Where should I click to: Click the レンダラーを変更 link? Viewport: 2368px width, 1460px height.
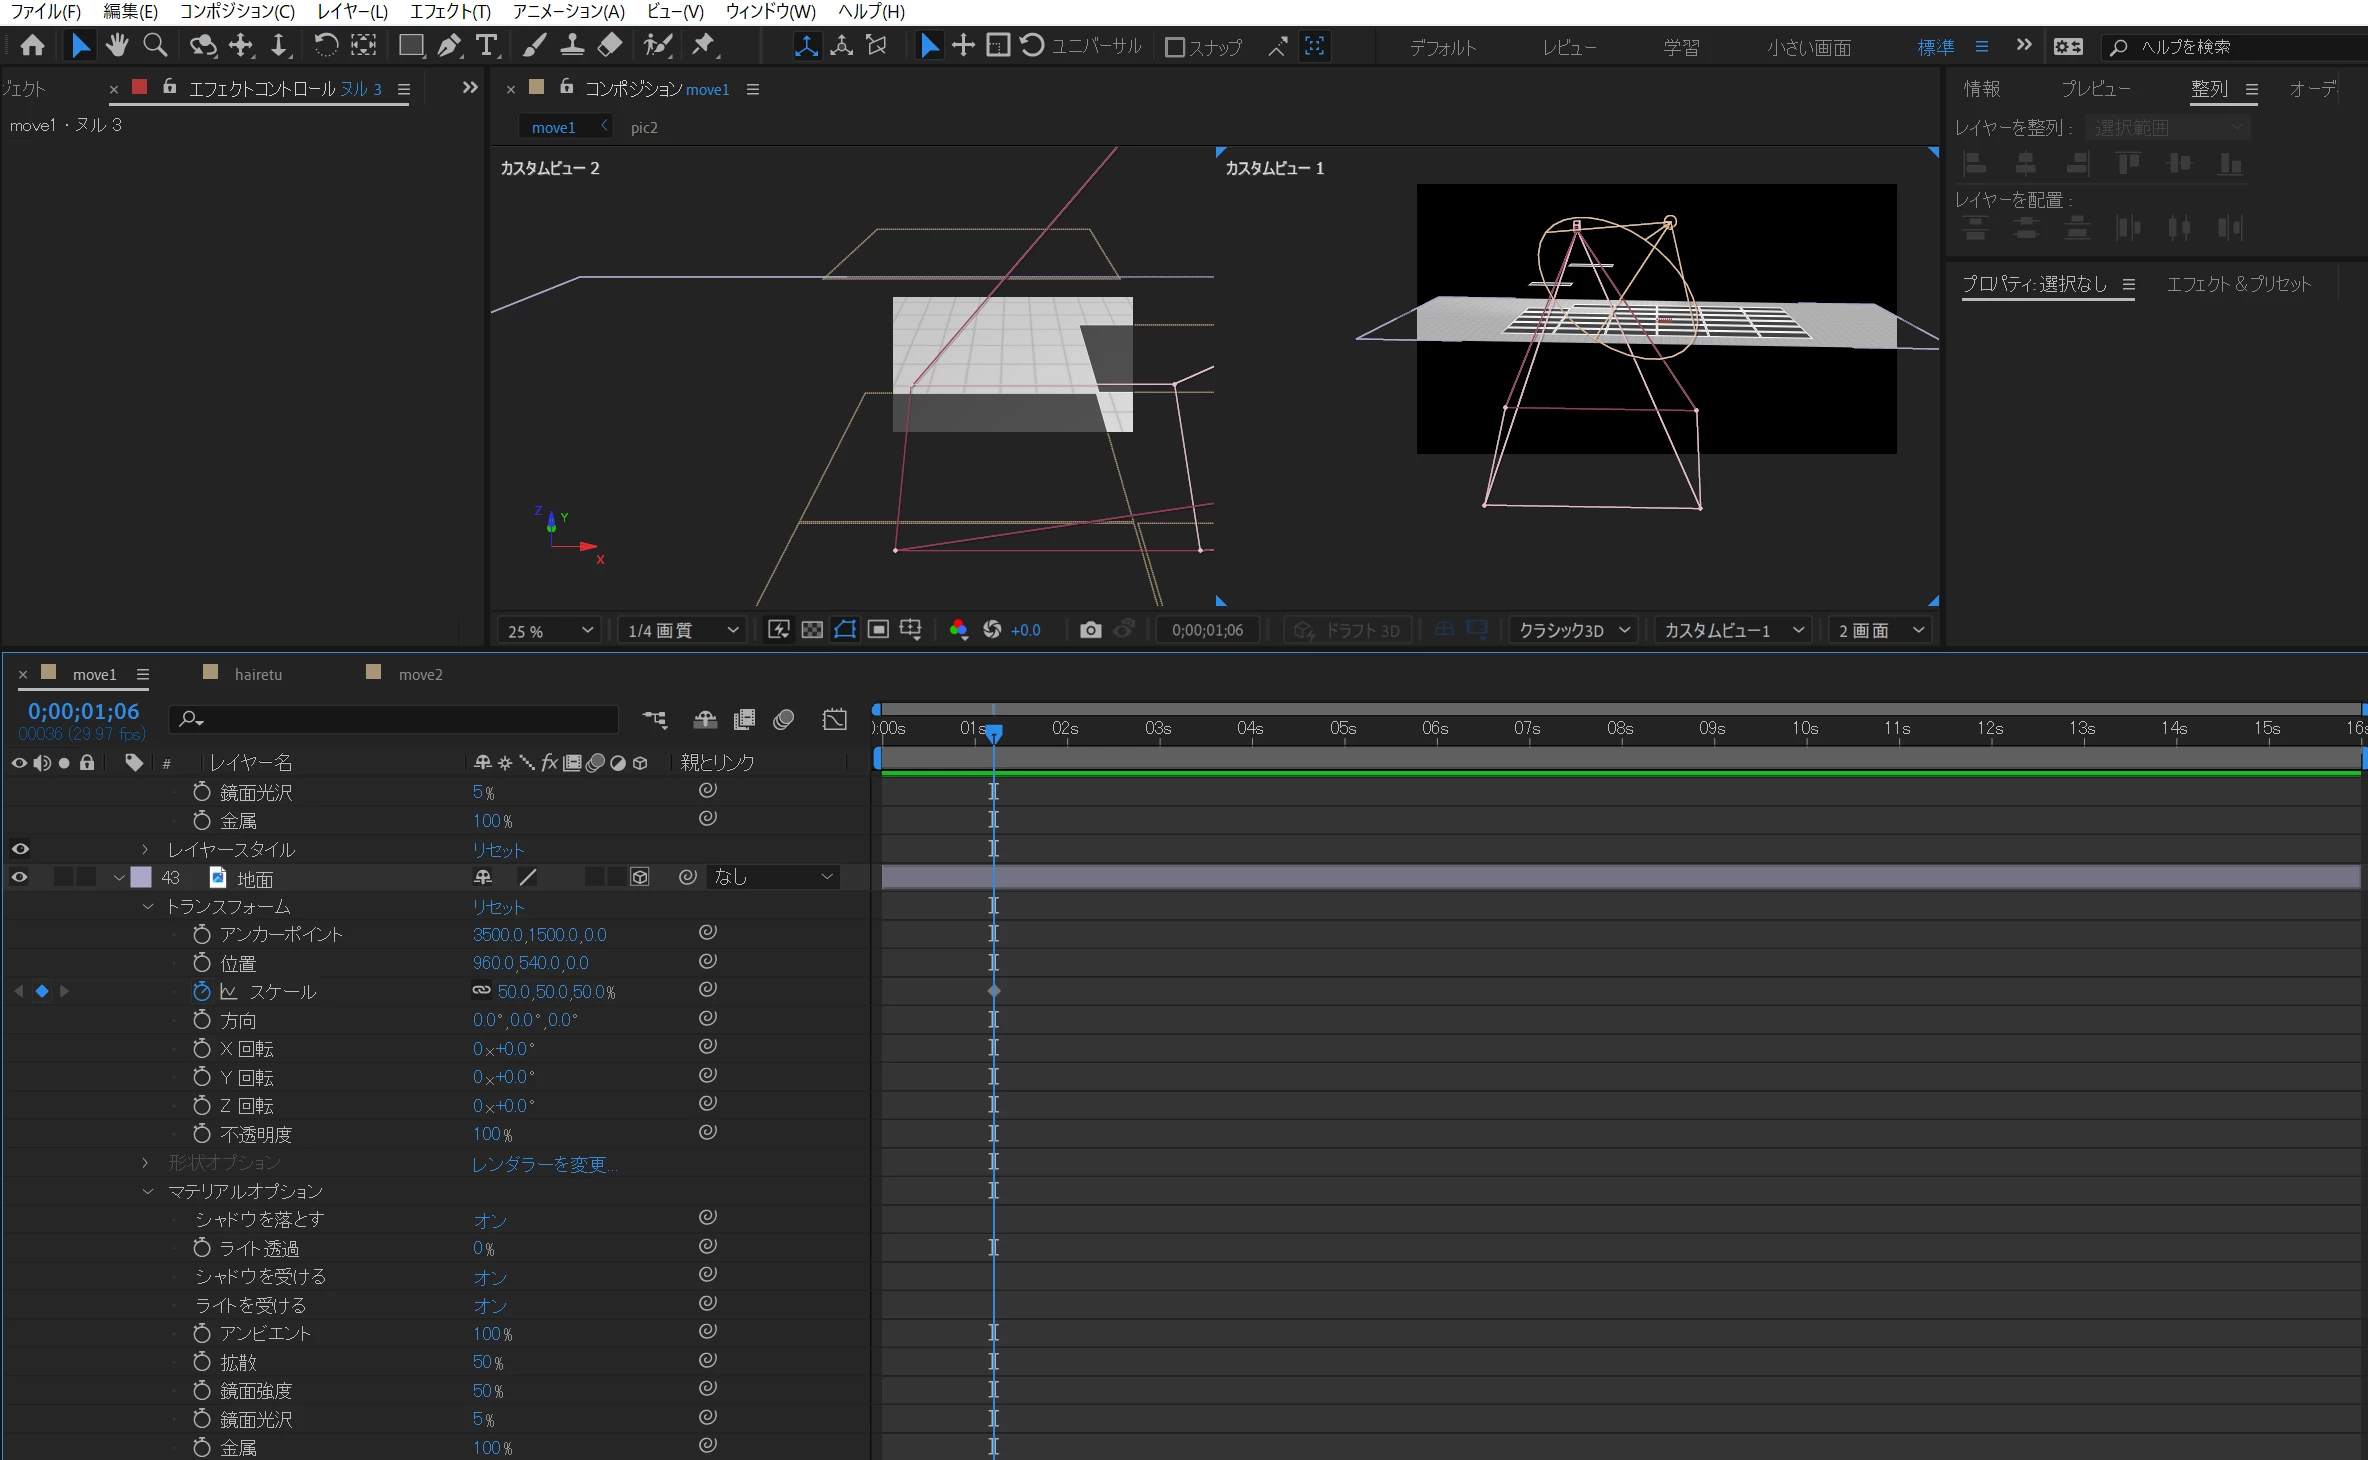click(x=544, y=1163)
